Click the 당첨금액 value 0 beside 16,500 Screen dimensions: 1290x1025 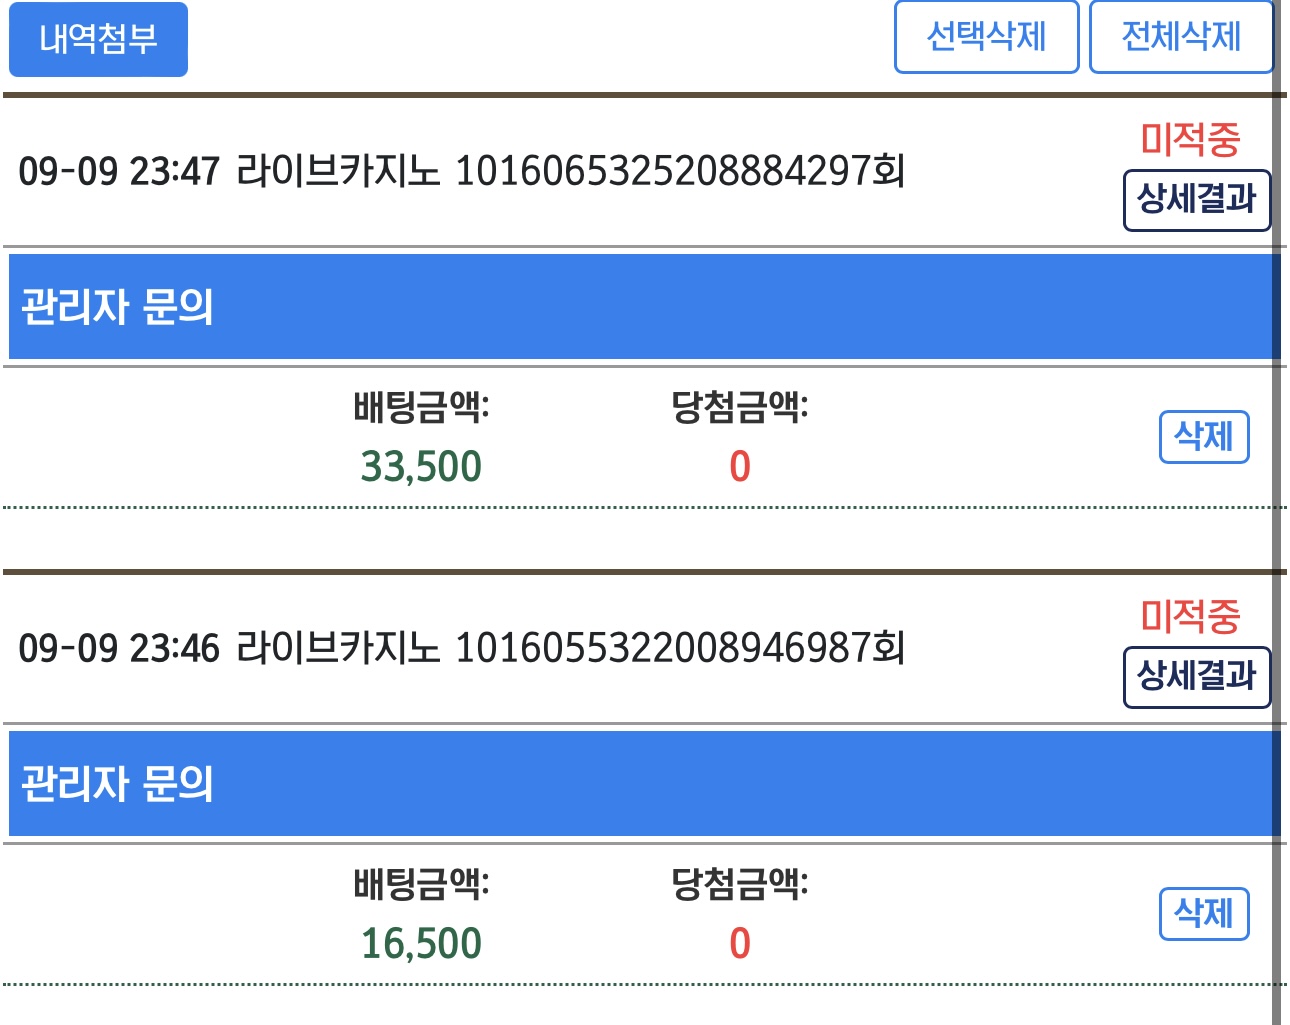[x=740, y=943]
